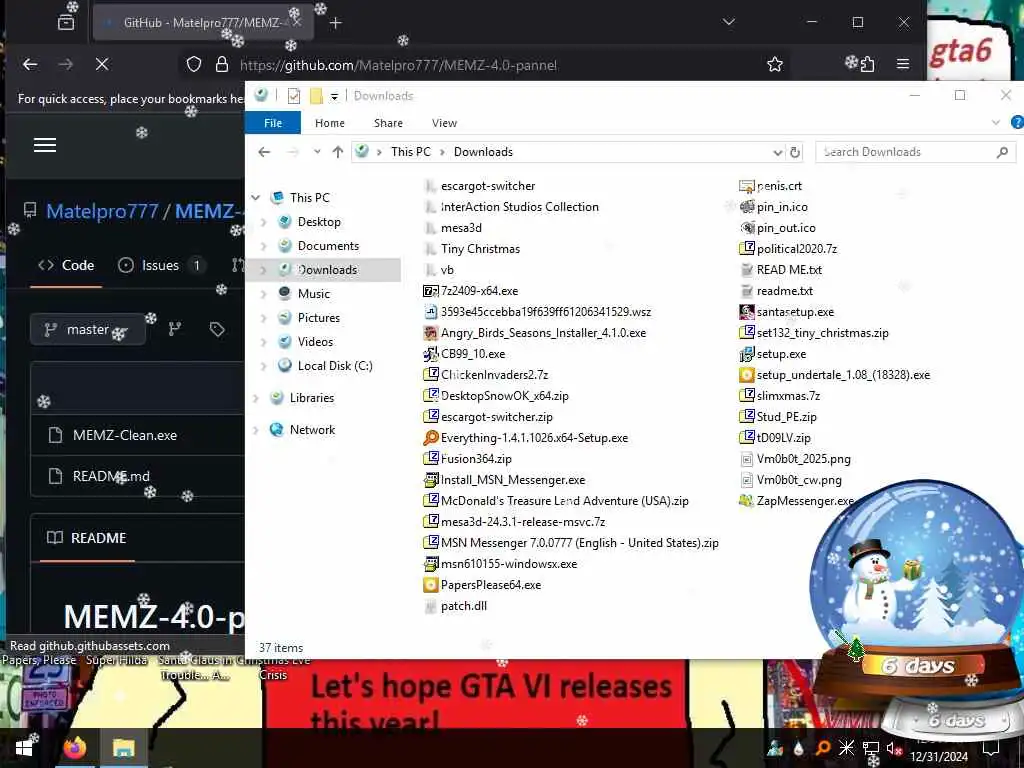Viewport: 1024px width, 768px height.
Task: Collapse the This PC tree node
Action: coord(256,197)
